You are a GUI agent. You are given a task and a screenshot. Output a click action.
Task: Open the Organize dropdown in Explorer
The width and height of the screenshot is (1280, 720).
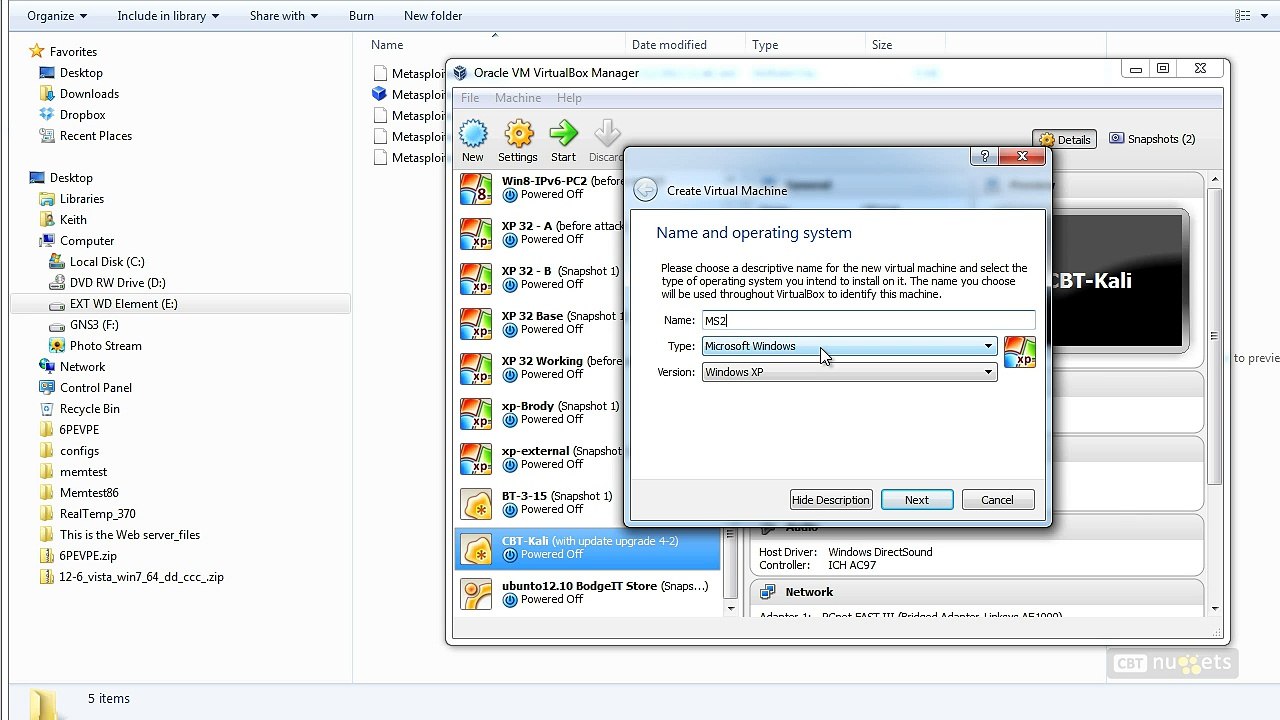57,16
